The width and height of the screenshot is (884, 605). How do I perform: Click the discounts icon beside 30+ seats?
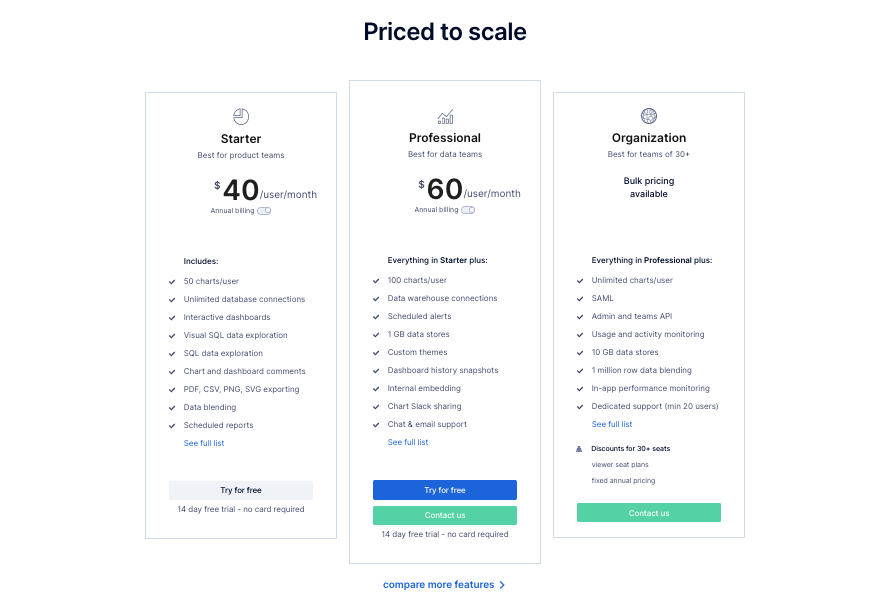coord(579,449)
